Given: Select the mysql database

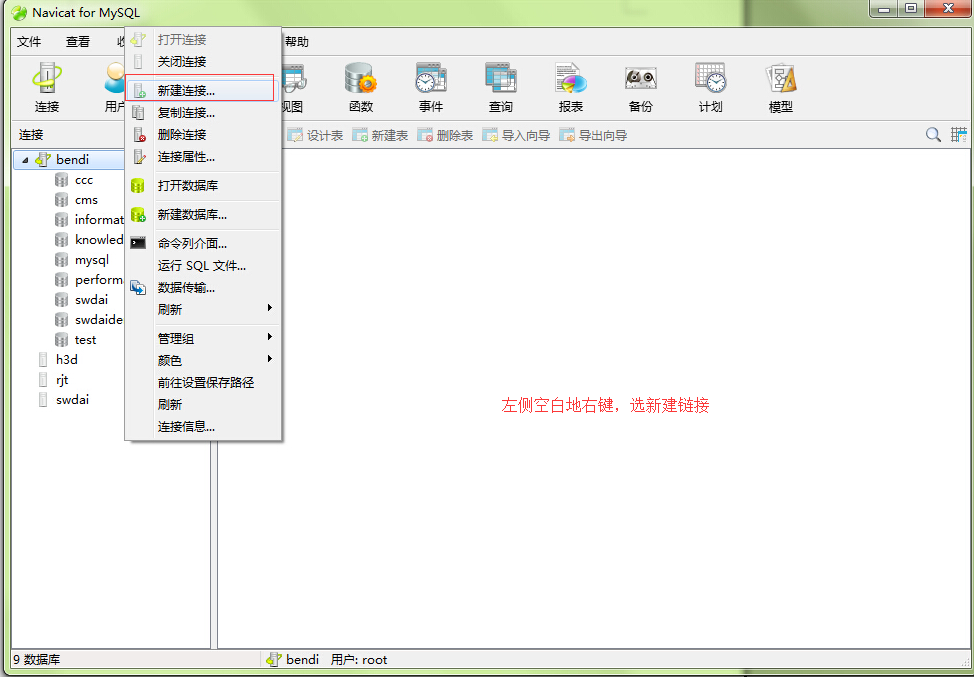Looking at the screenshot, I should [92, 260].
